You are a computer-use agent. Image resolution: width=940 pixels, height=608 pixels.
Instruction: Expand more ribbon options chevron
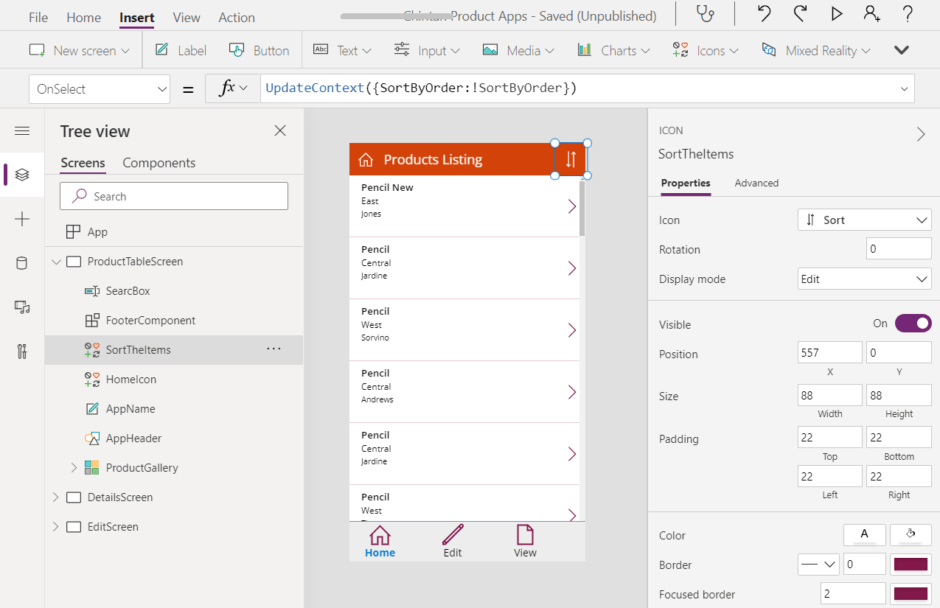point(902,50)
